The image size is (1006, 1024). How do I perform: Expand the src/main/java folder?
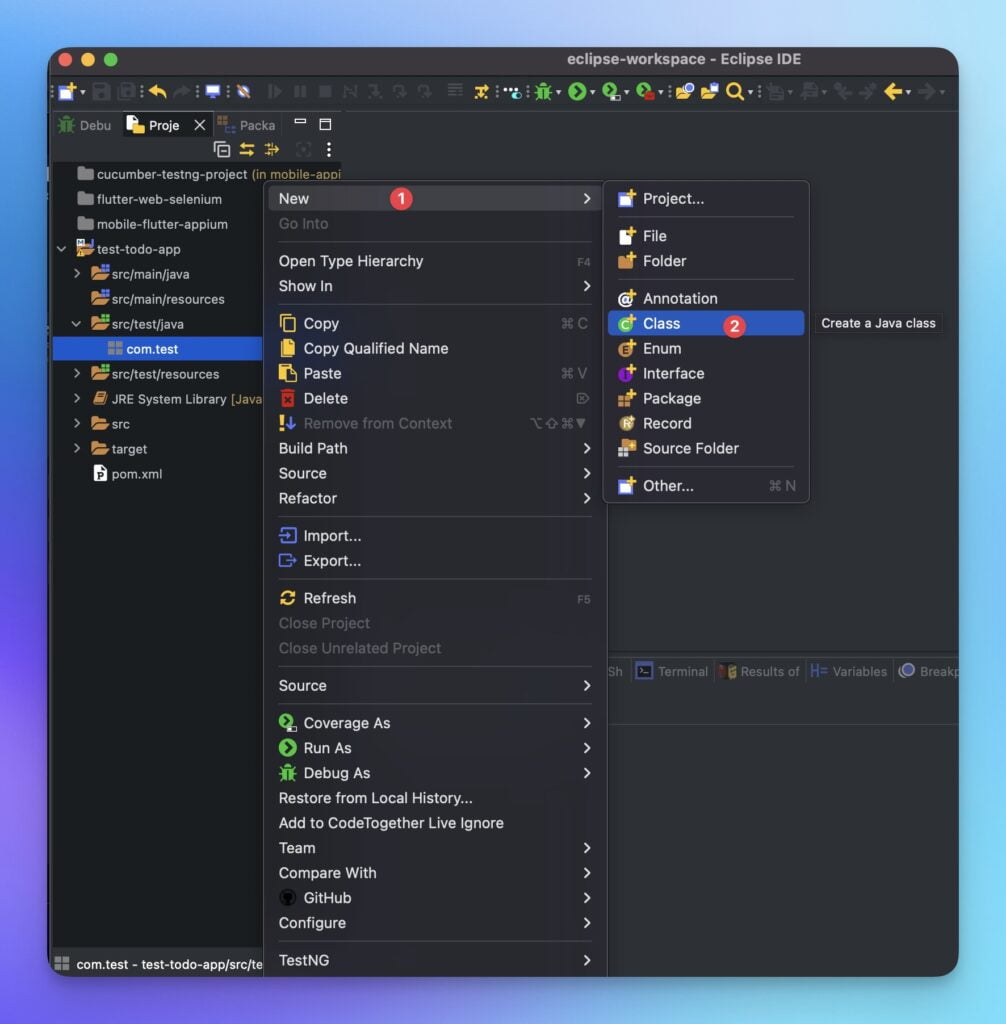coord(77,274)
